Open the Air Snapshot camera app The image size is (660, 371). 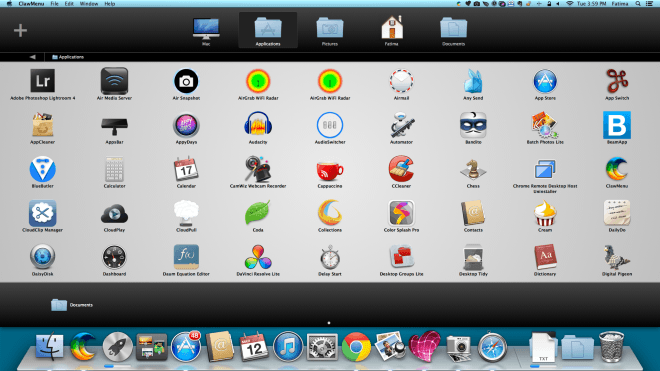point(186,81)
